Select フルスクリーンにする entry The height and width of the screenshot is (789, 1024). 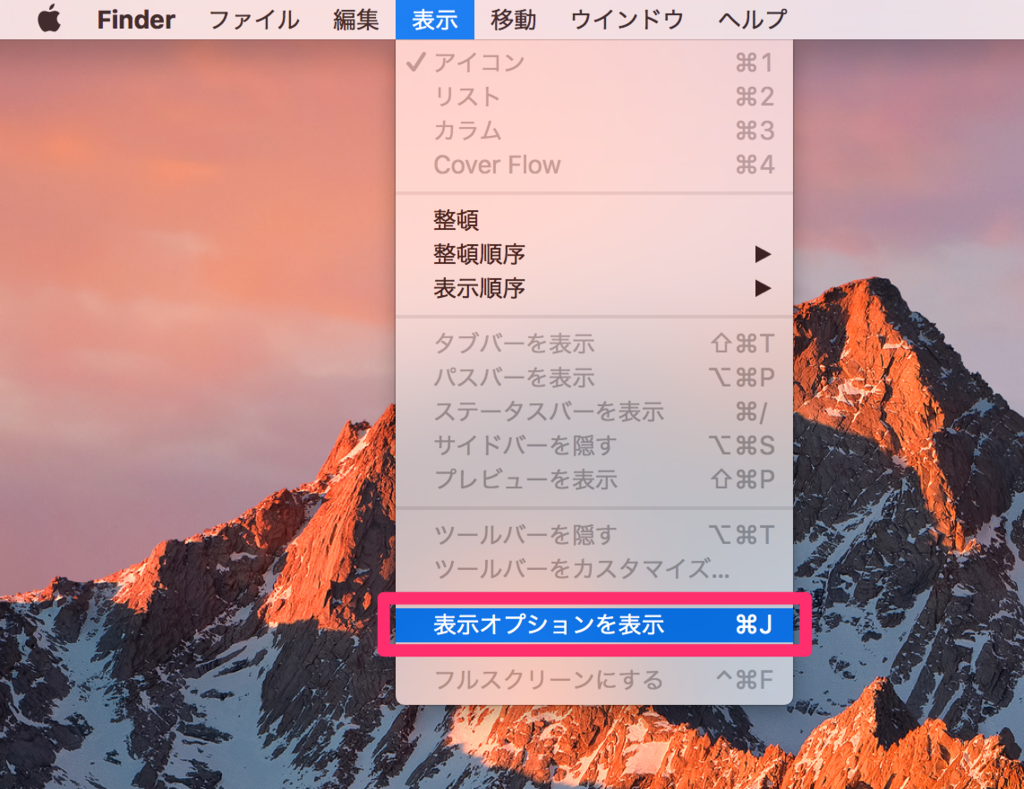(594, 680)
